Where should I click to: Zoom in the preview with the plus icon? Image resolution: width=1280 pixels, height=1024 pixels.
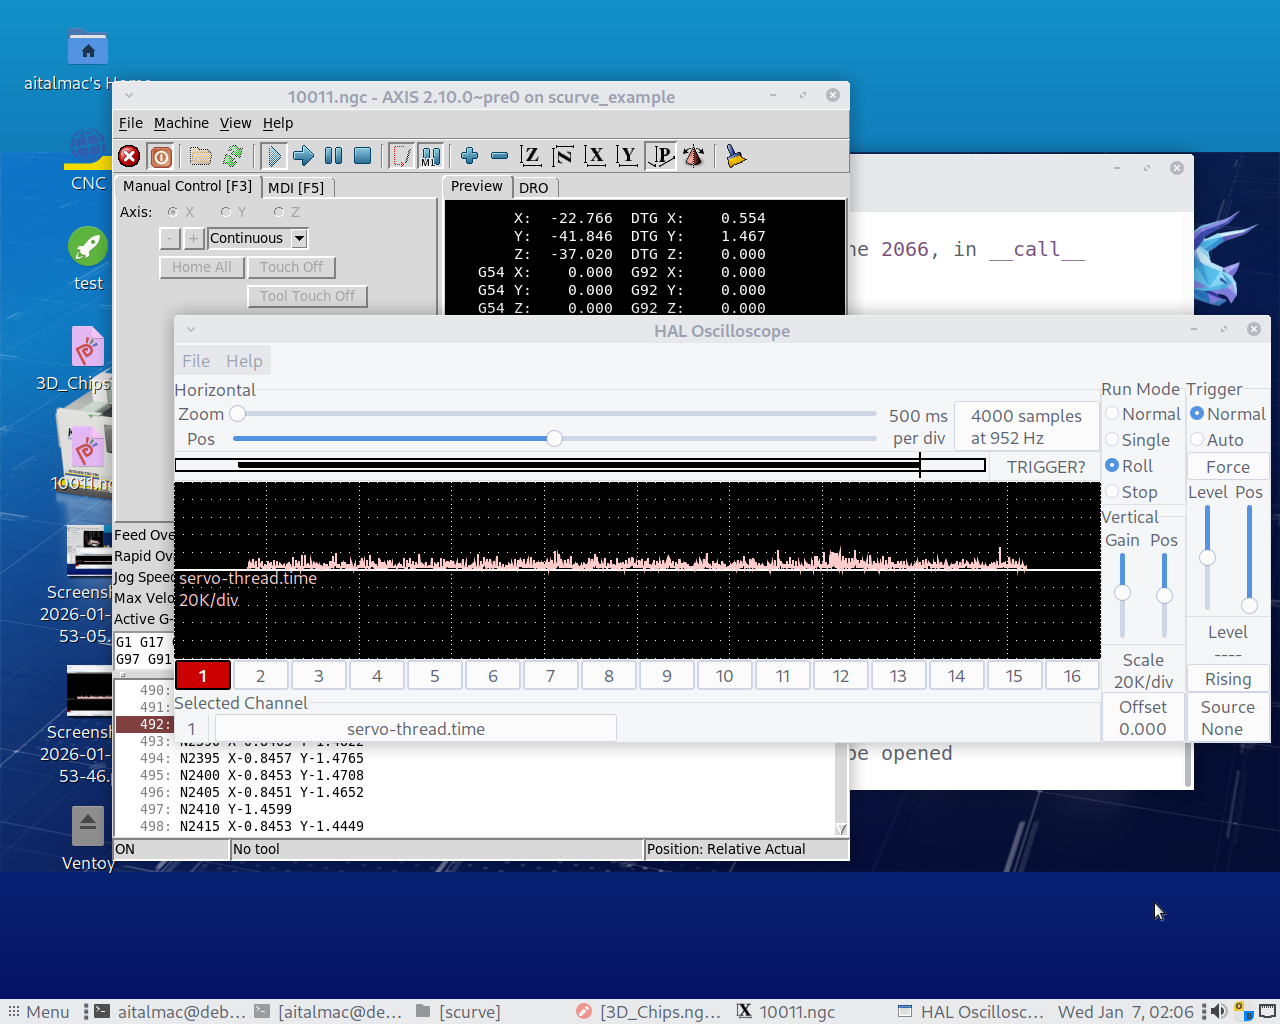click(469, 156)
